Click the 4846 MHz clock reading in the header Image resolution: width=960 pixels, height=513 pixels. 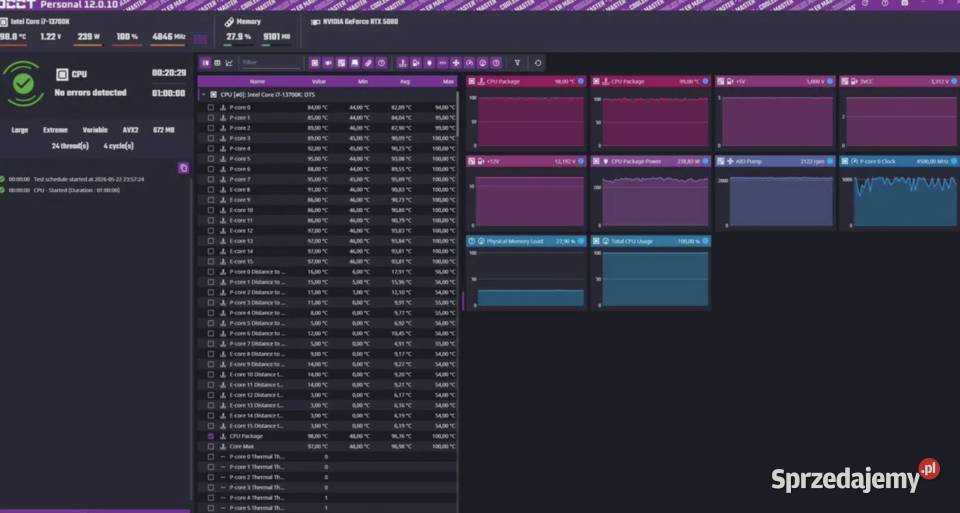coord(168,37)
